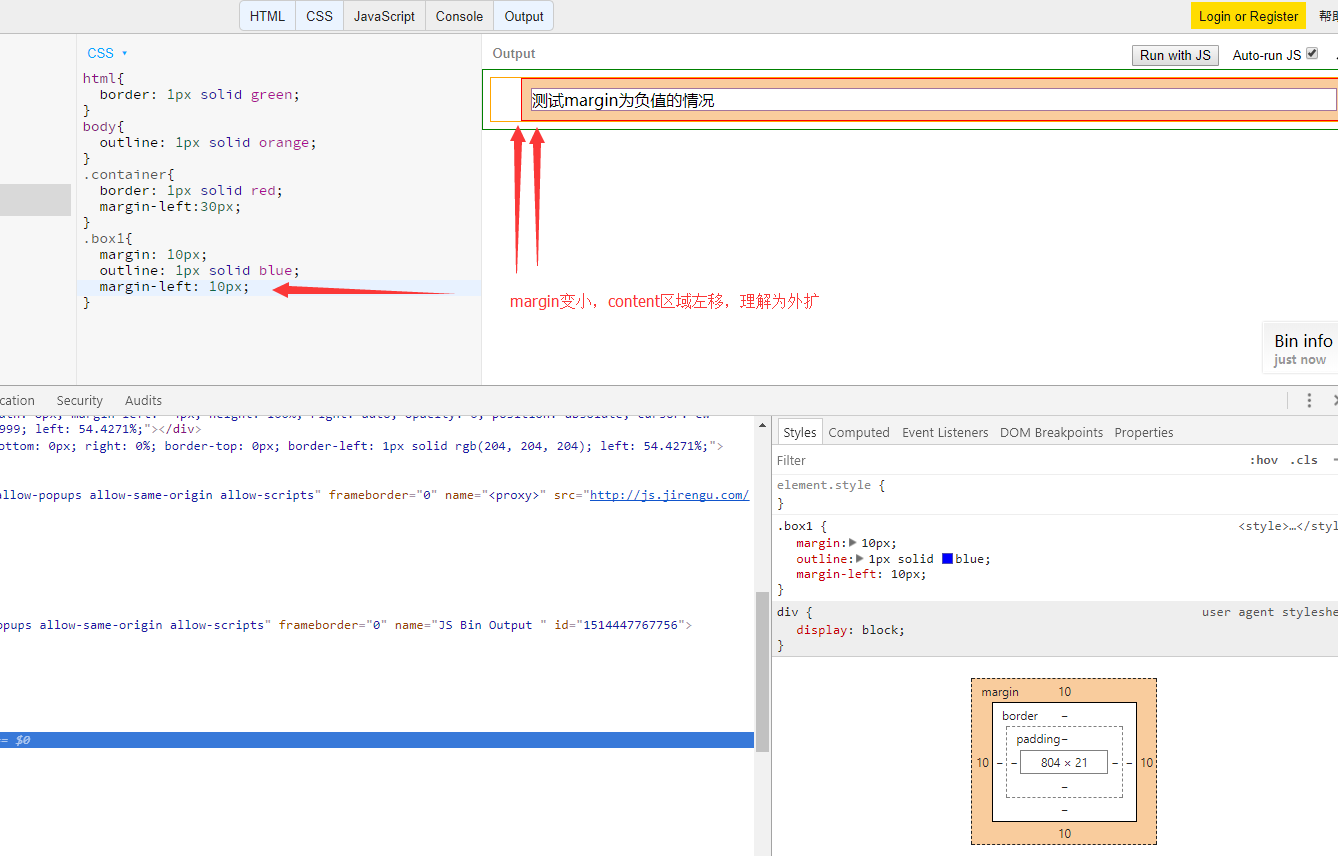Click the Run with JS button
The image size is (1338, 856).
click(1175, 55)
